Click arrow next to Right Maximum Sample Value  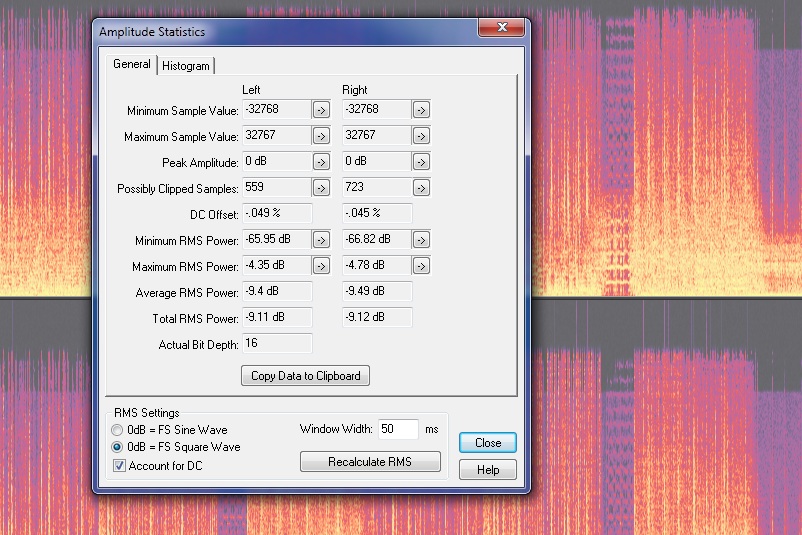(421, 136)
